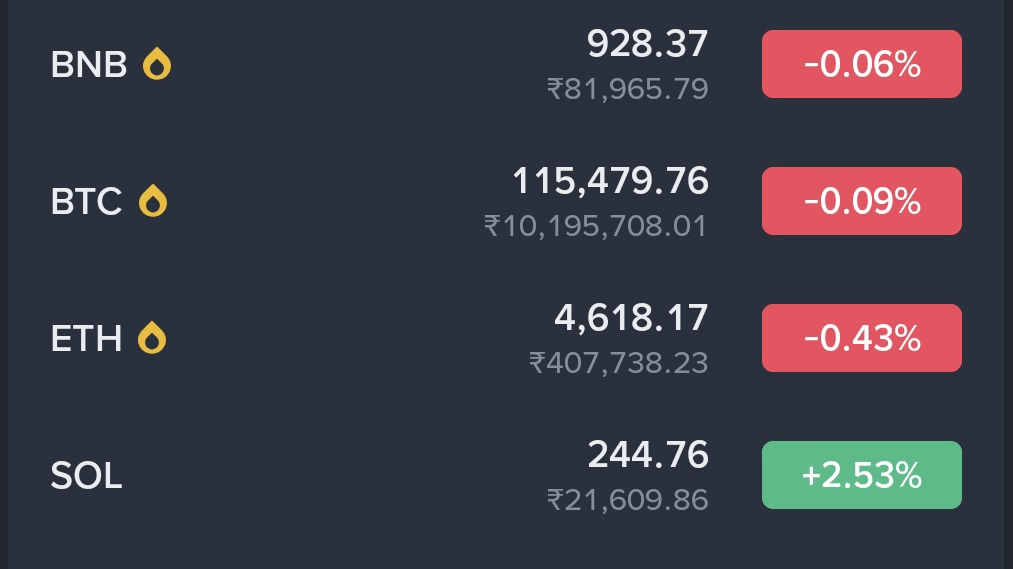The image size is (1013, 569).
Task: Click the BNB price 928.37
Action: 647,44
